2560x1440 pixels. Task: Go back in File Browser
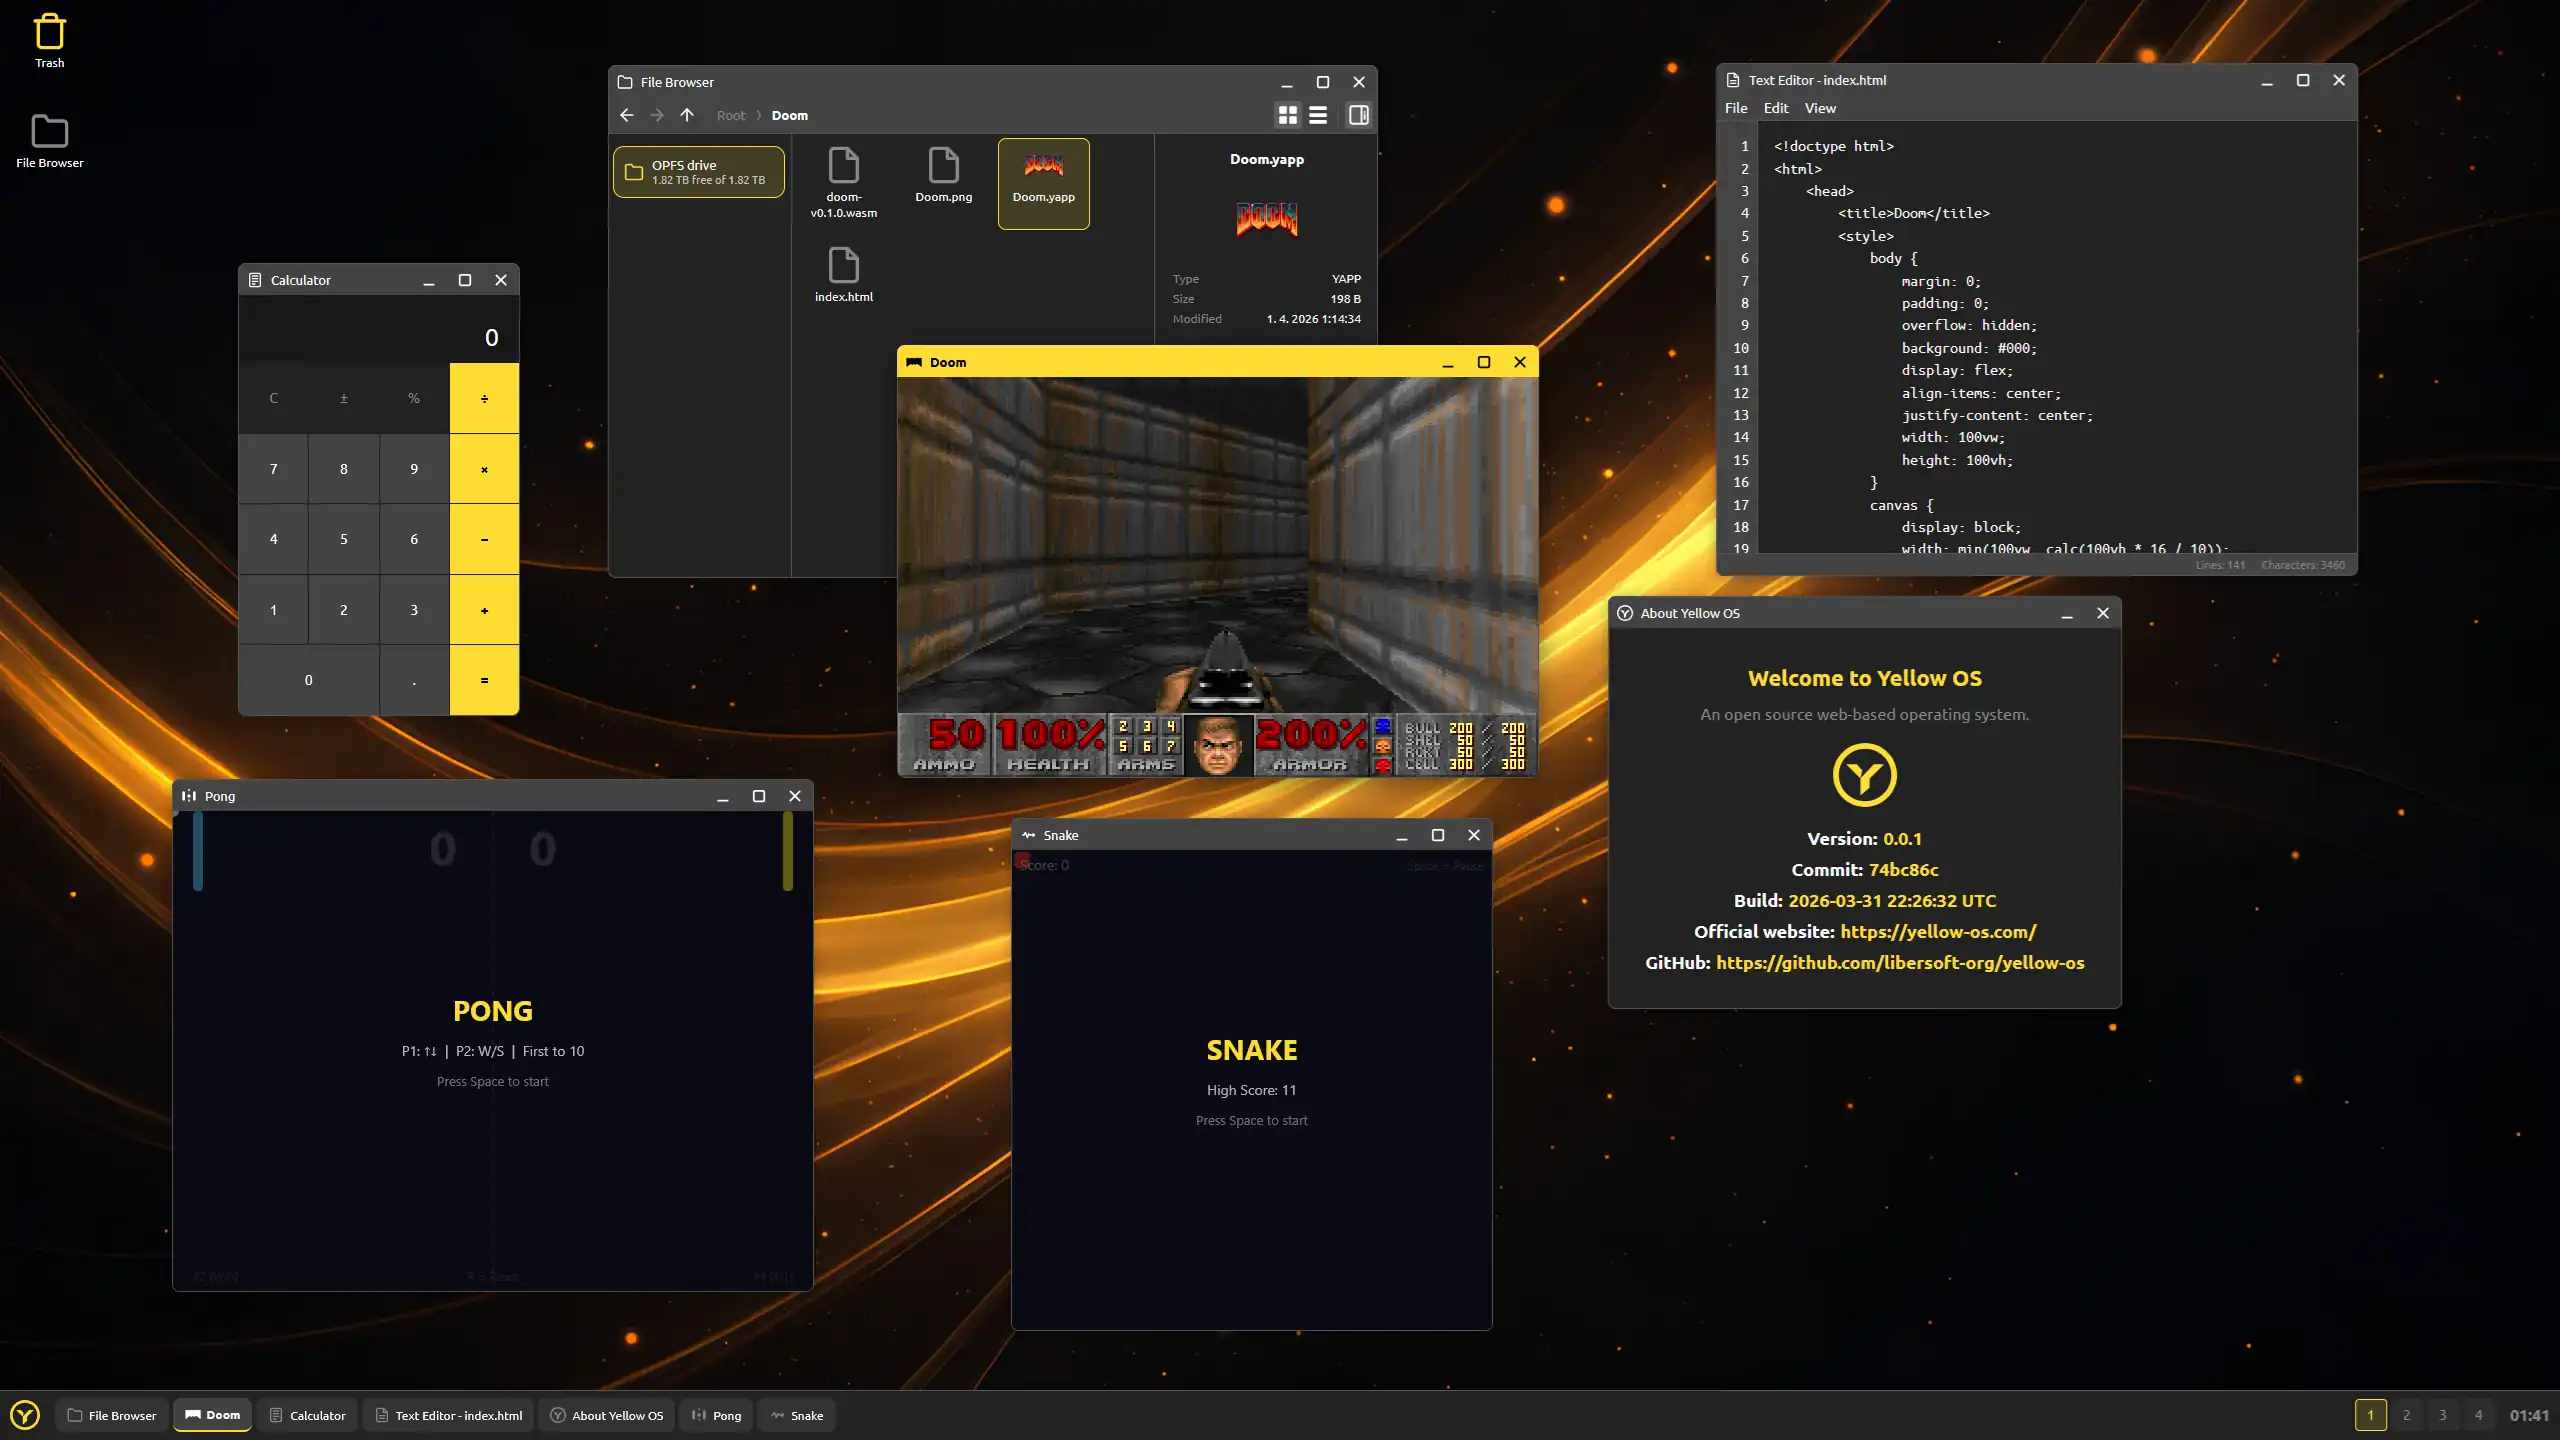[x=627, y=115]
